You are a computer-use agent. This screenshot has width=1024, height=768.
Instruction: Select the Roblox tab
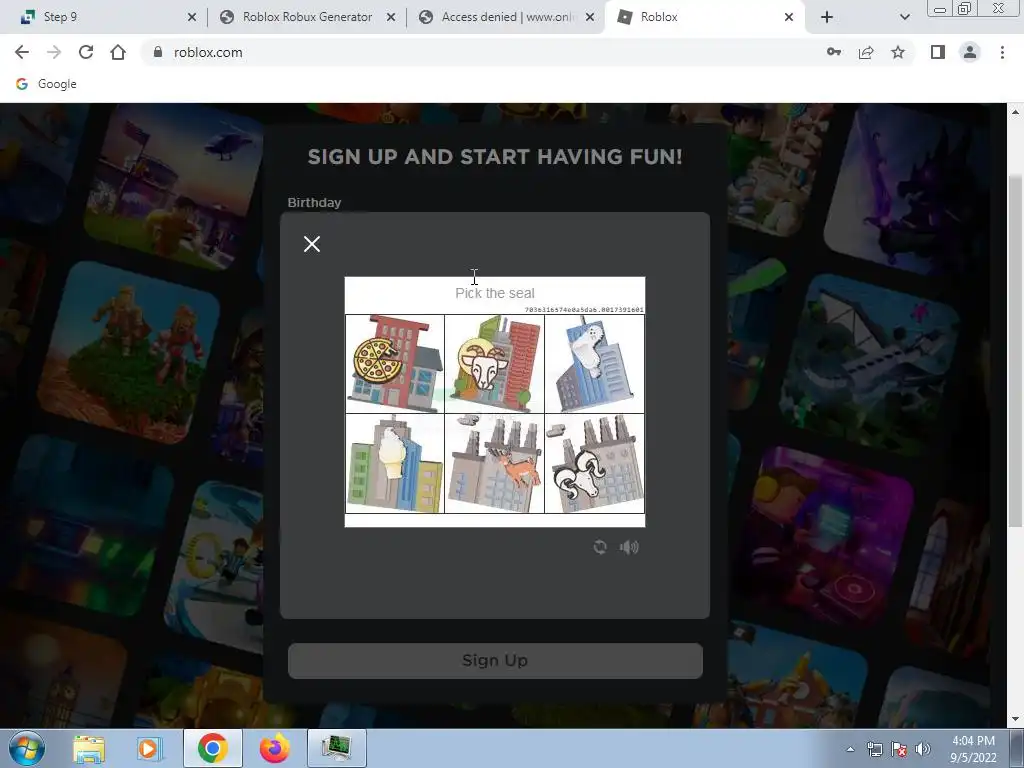pos(705,17)
